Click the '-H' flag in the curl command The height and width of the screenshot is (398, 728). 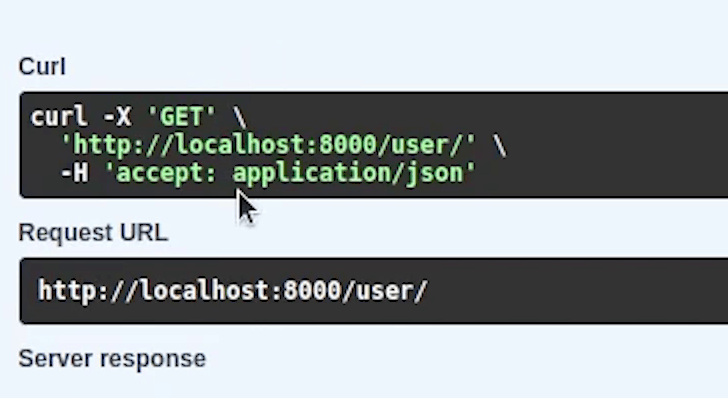(74, 173)
